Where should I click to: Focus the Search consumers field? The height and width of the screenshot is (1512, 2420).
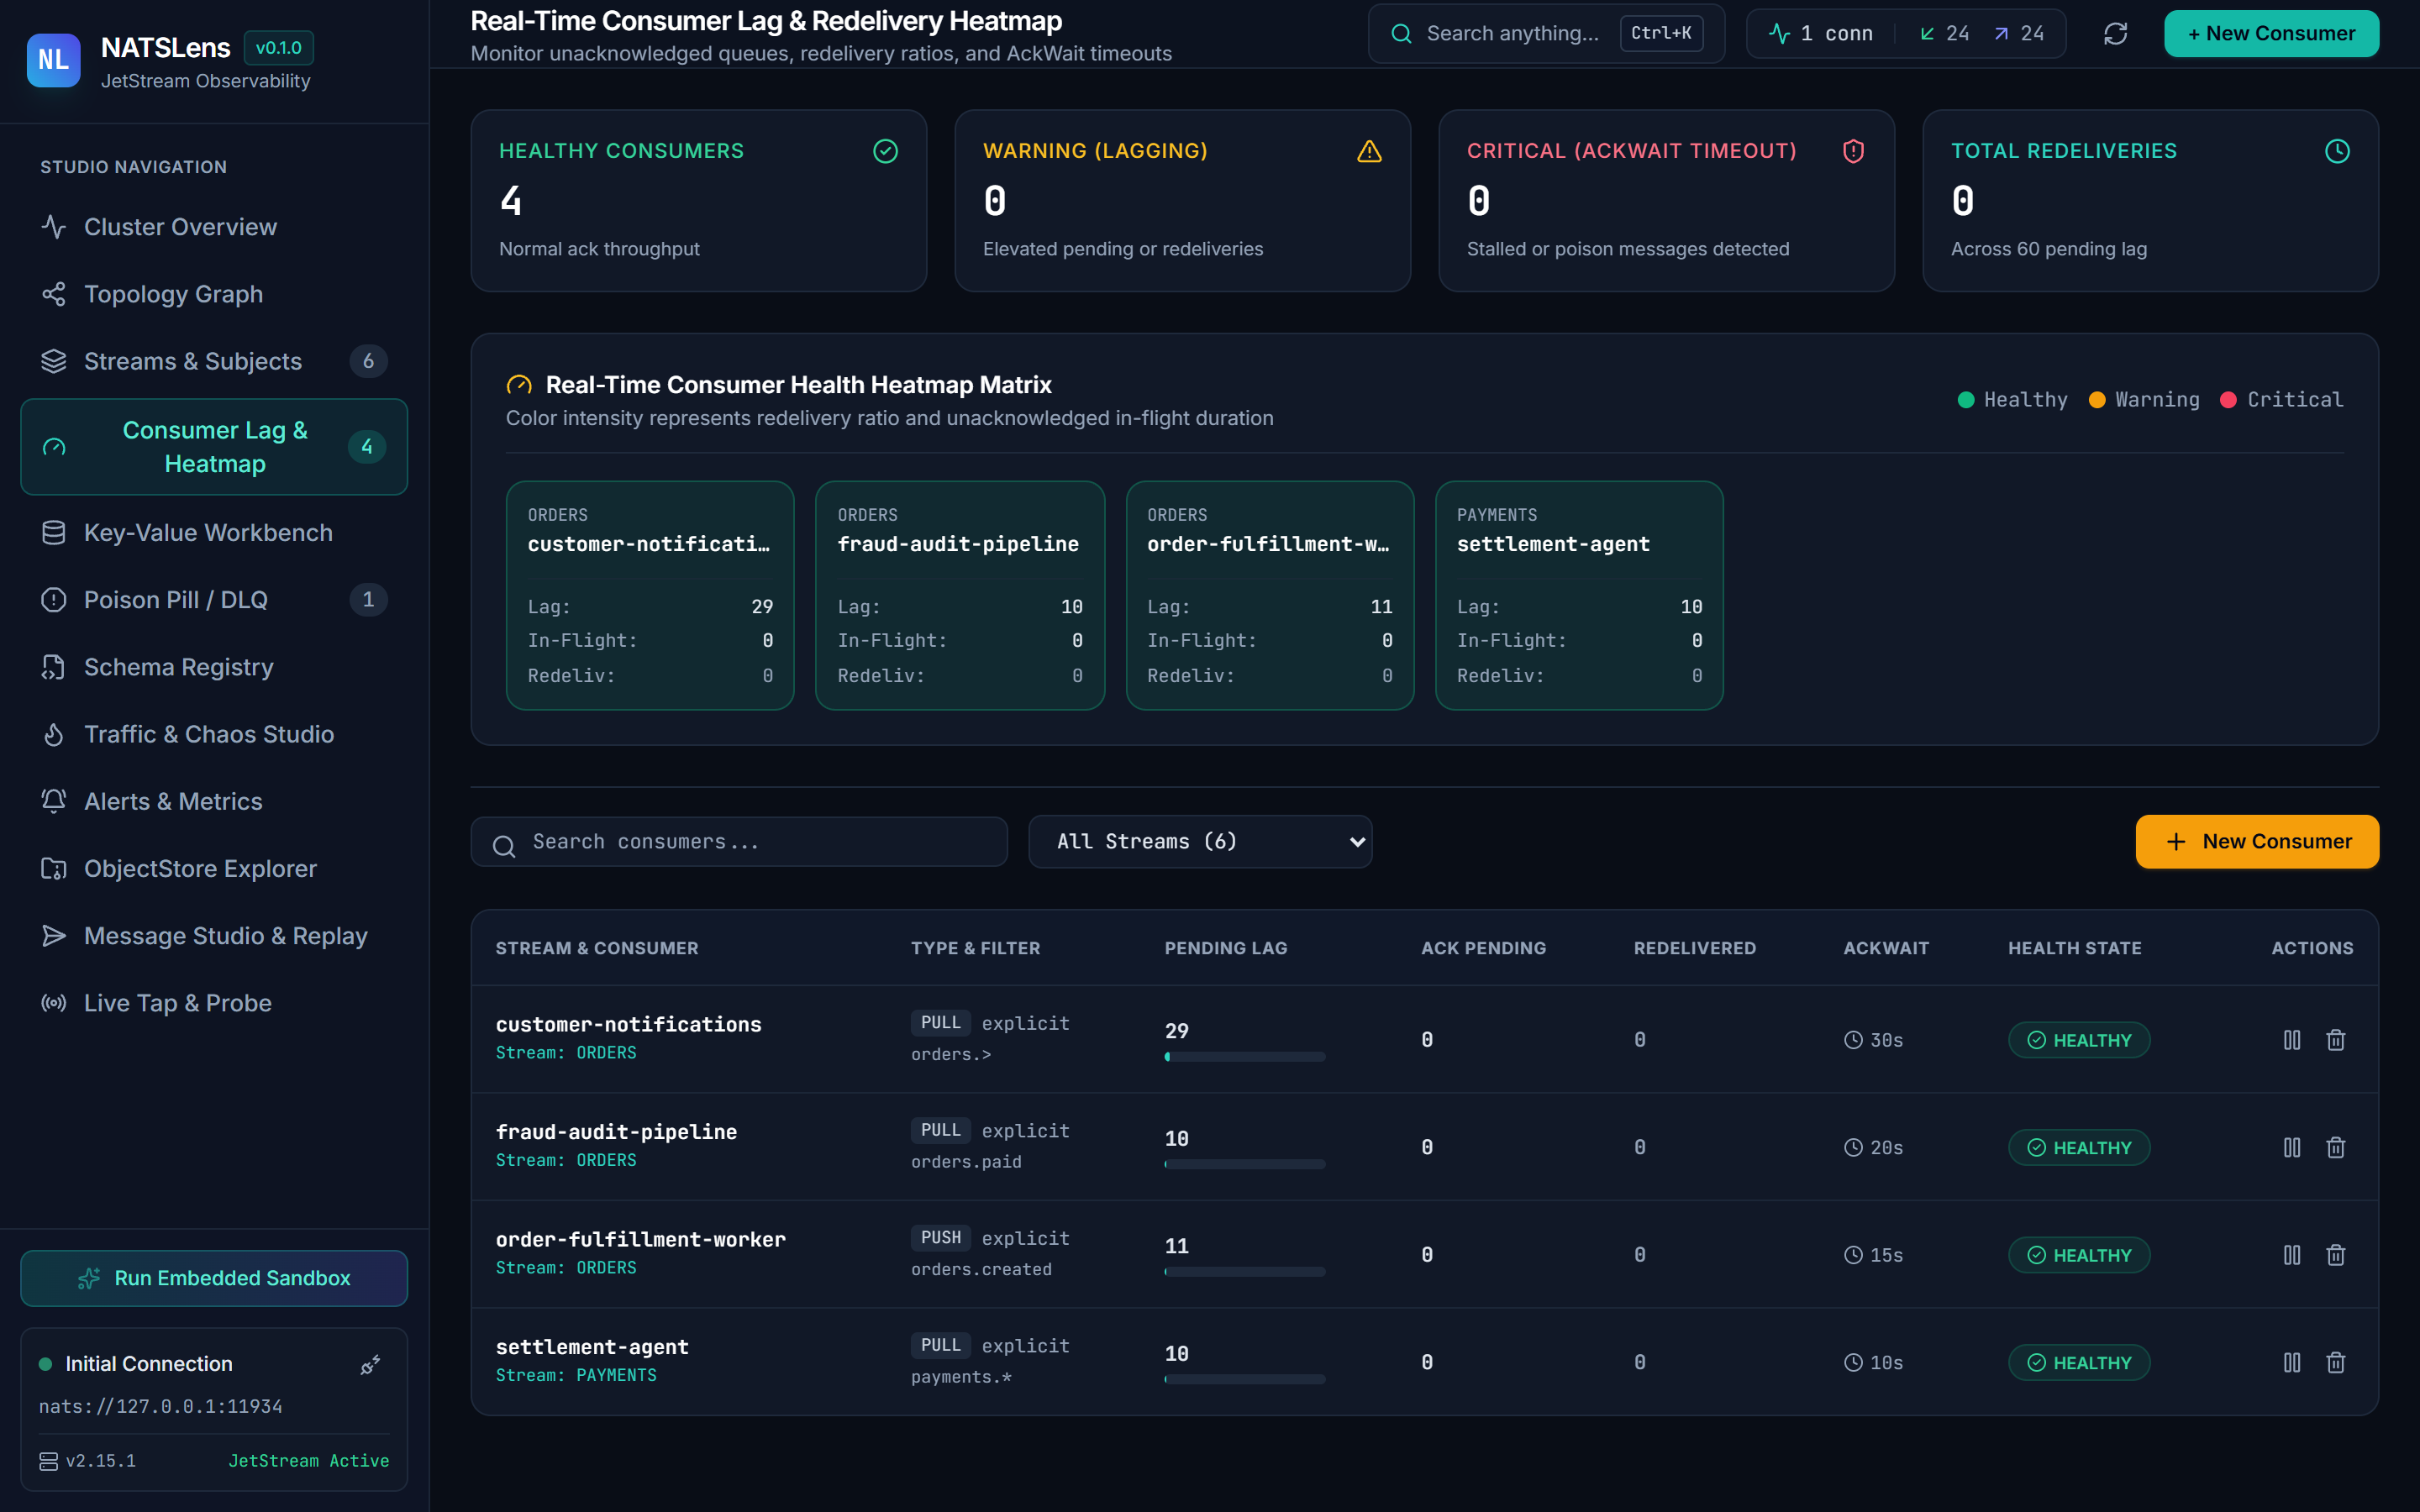click(x=739, y=842)
